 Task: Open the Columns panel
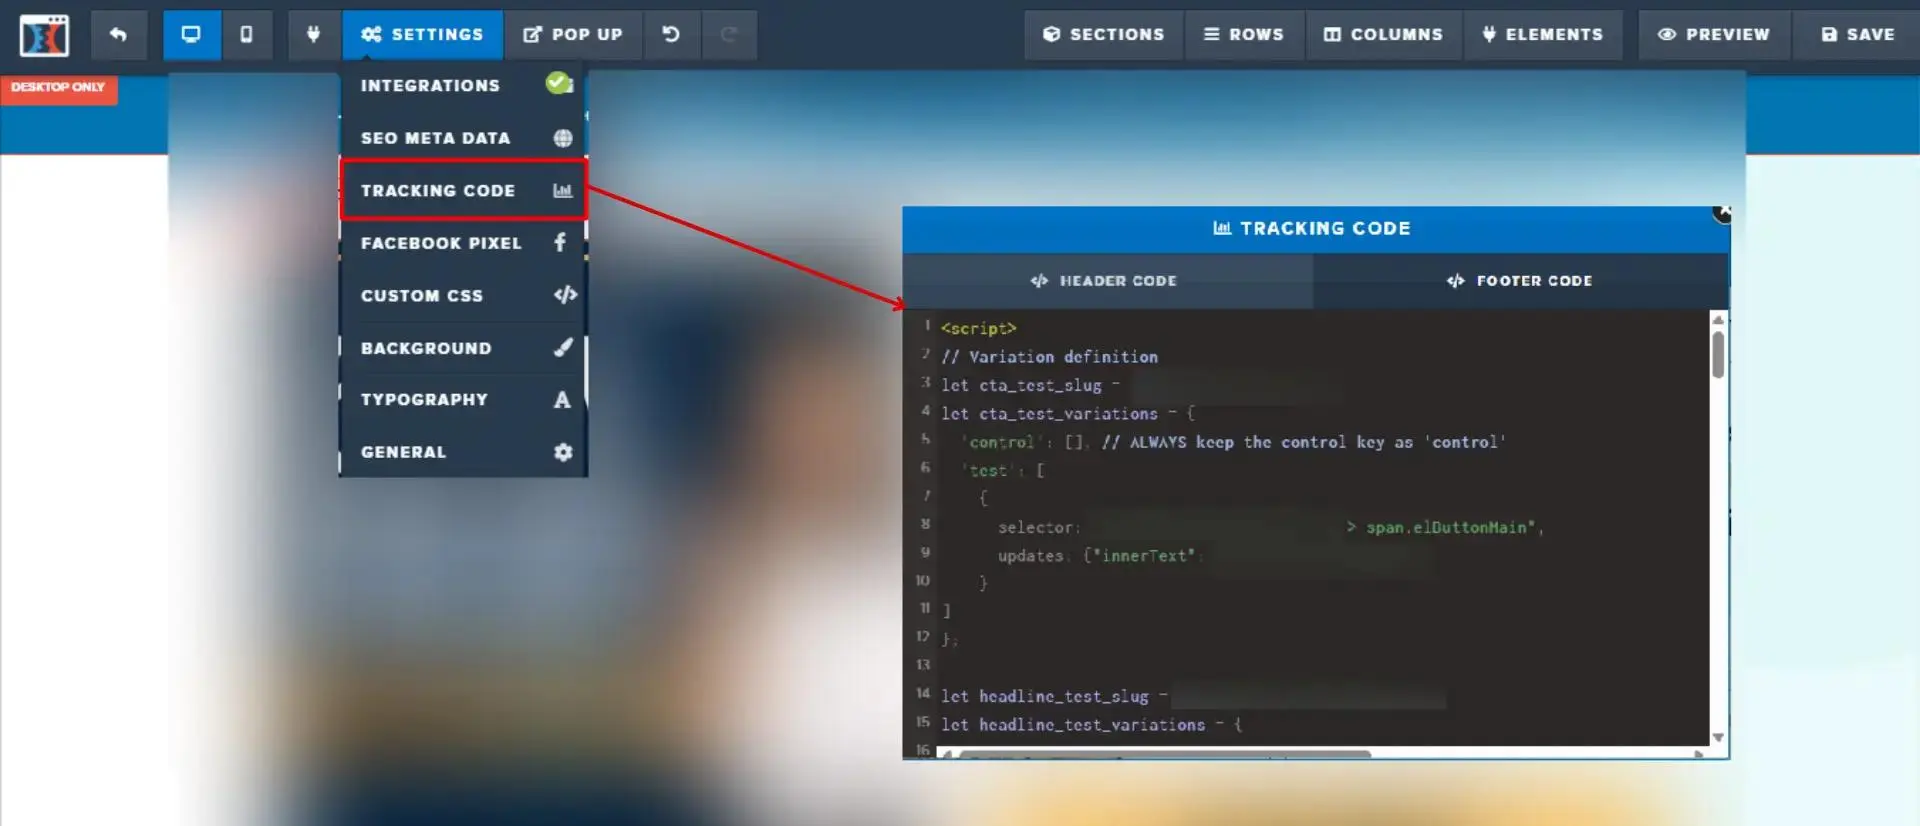(x=1384, y=35)
